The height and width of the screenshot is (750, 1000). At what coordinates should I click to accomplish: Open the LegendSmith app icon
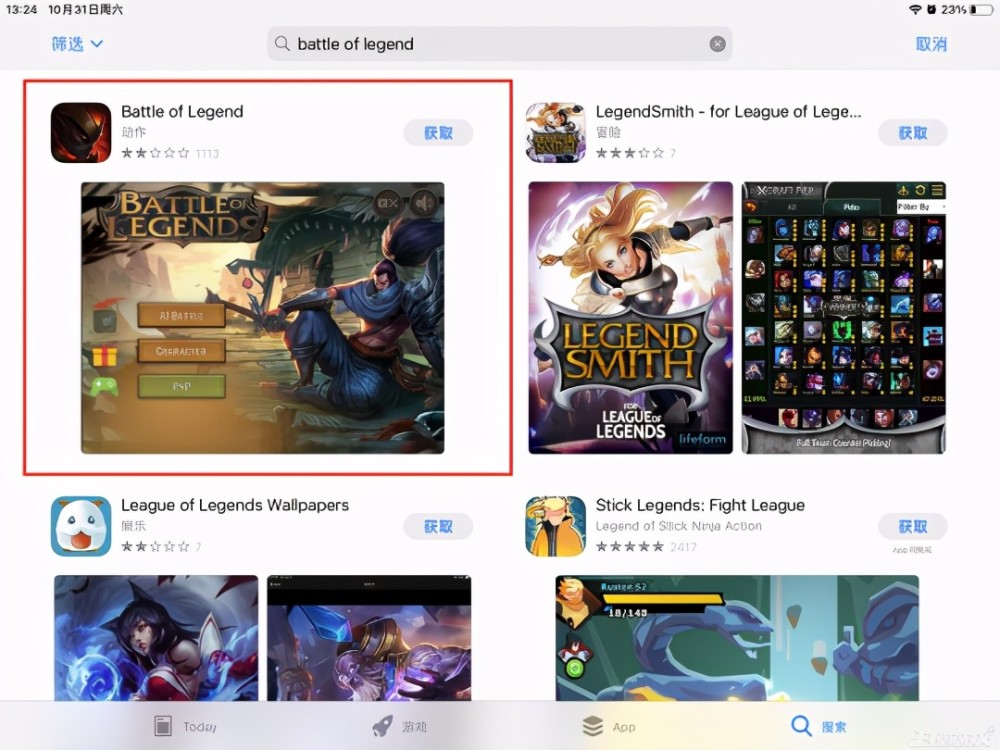pos(555,133)
